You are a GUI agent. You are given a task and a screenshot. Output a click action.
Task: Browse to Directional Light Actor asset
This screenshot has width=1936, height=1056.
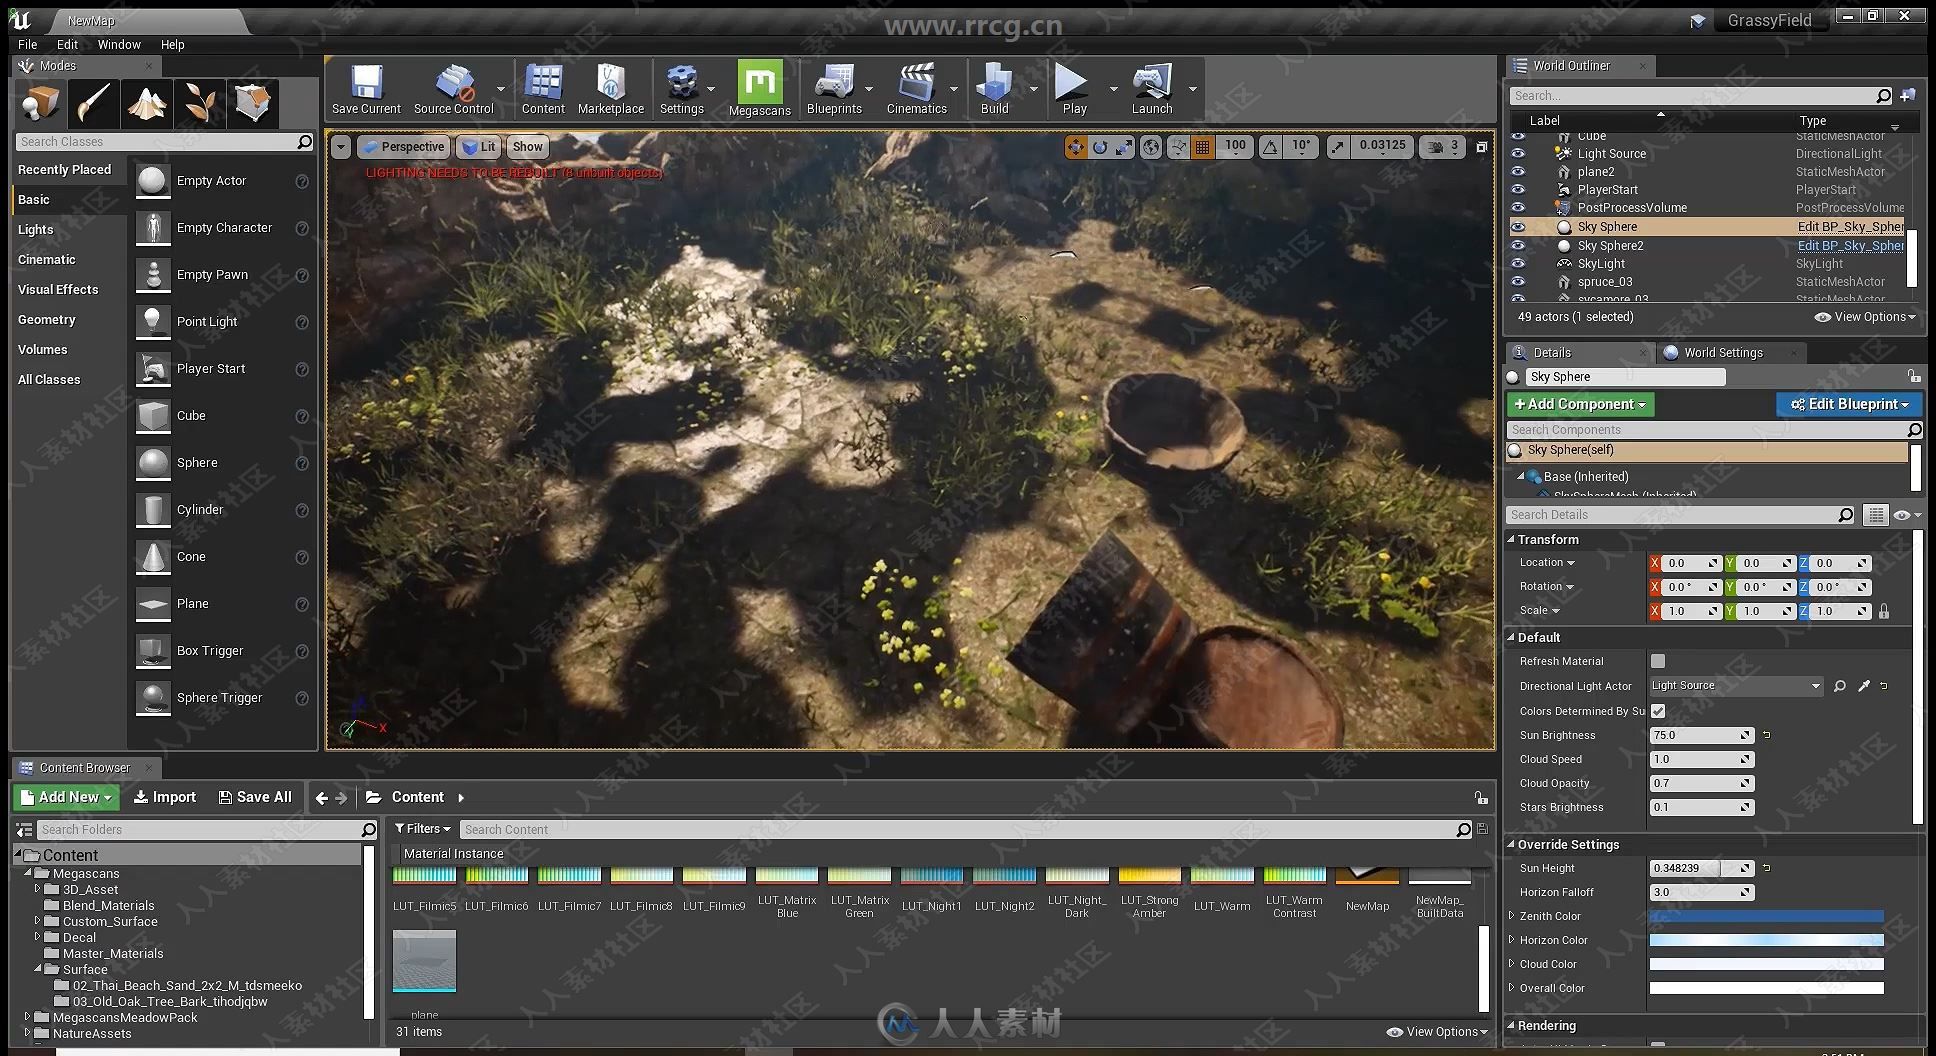click(x=1840, y=686)
